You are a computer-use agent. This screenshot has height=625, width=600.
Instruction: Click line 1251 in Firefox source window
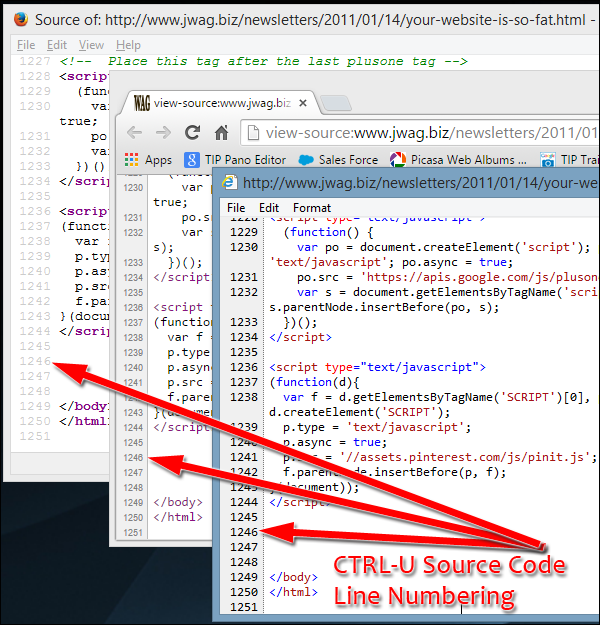[35, 436]
